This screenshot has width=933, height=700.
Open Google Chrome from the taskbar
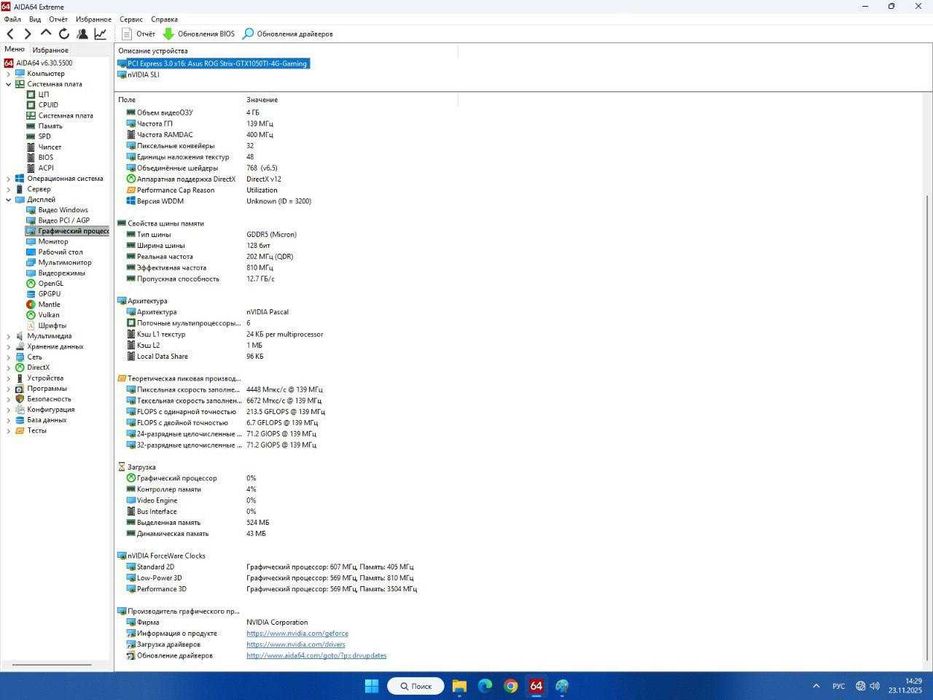pyautogui.click(x=511, y=686)
